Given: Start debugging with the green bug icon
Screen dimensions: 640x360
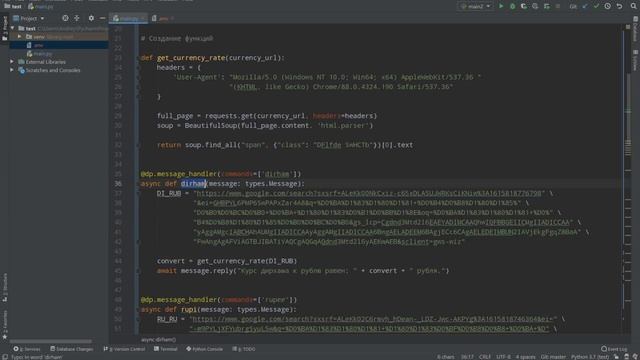Looking at the screenshot, I should click(512, 6).
